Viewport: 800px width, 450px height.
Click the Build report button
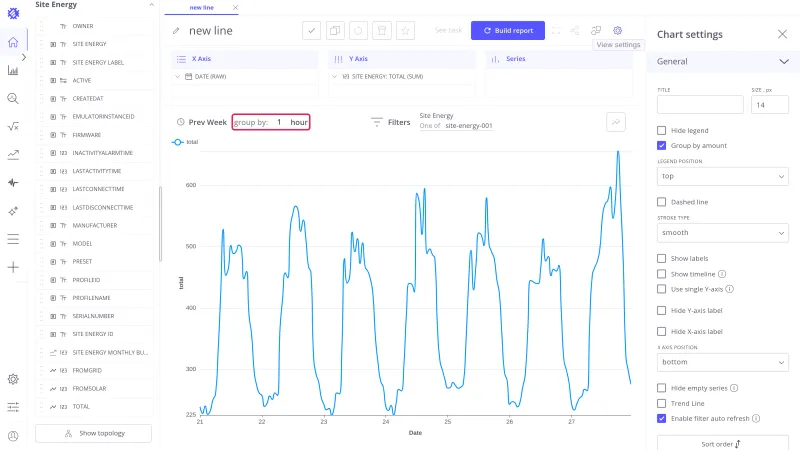[508, 31]
